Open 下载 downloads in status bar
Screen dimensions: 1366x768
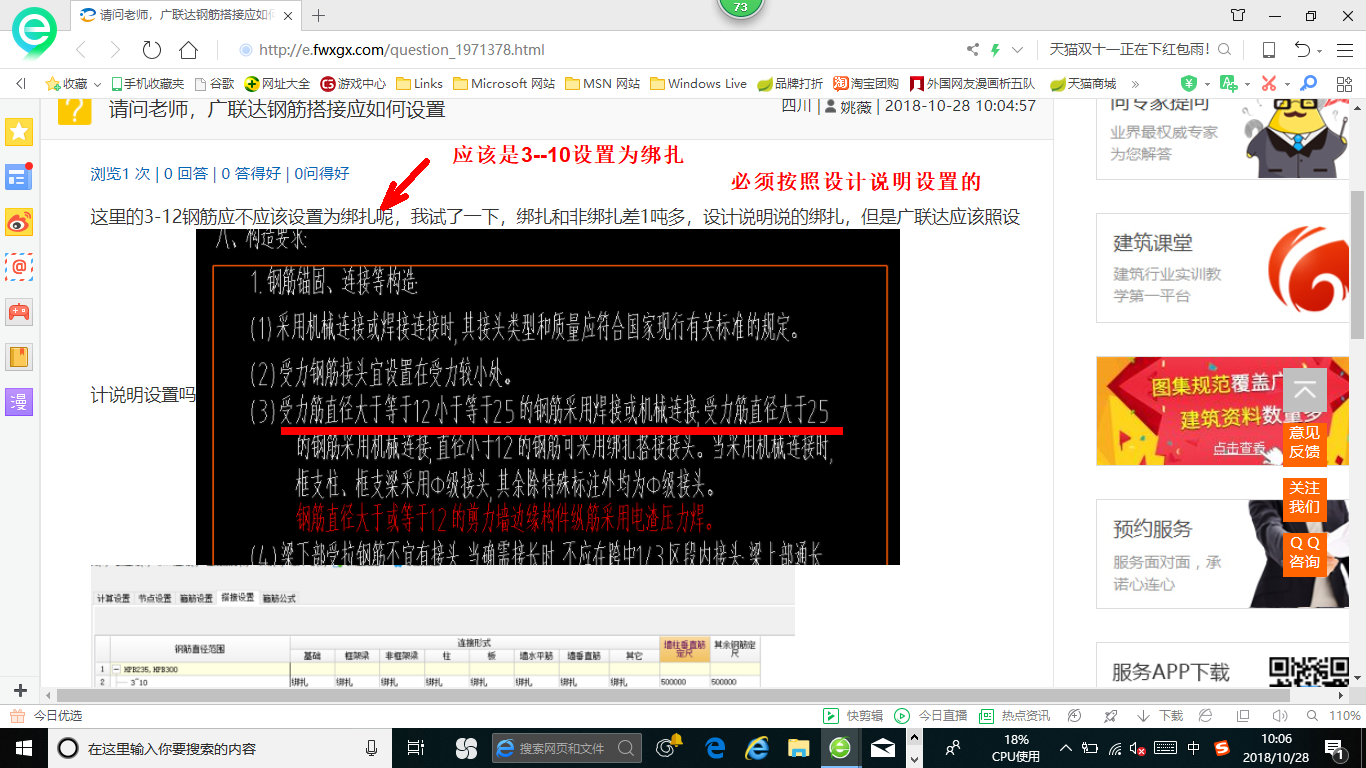pos(1159,716)
